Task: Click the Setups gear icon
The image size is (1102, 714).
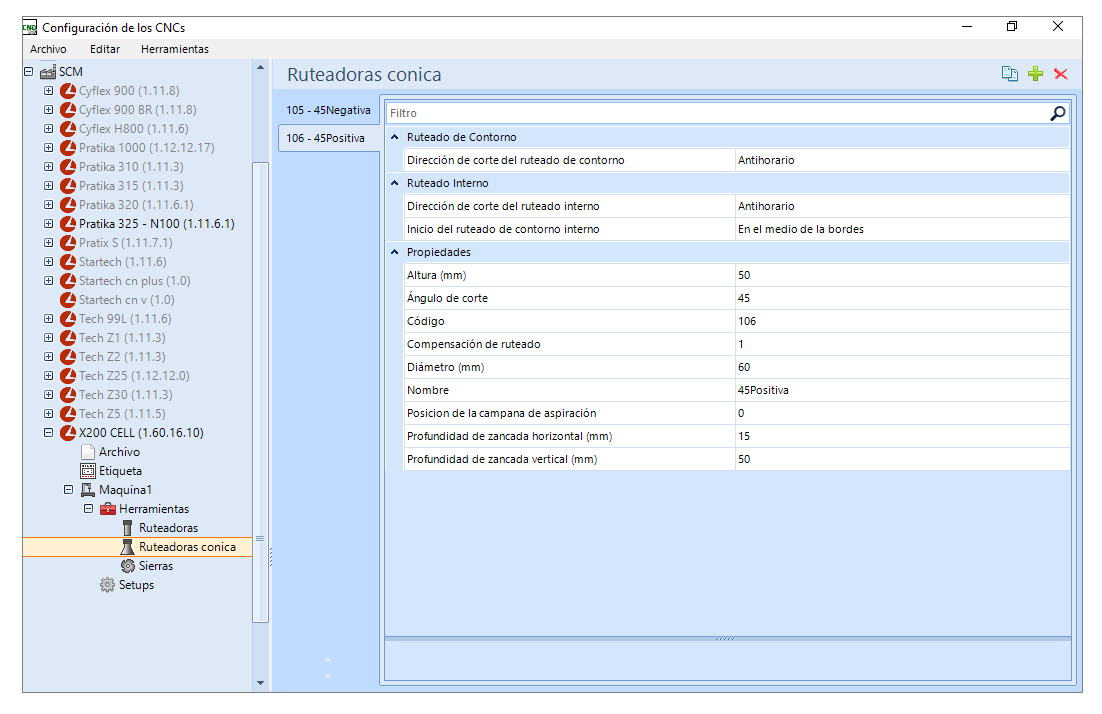Action: point(107,585)
